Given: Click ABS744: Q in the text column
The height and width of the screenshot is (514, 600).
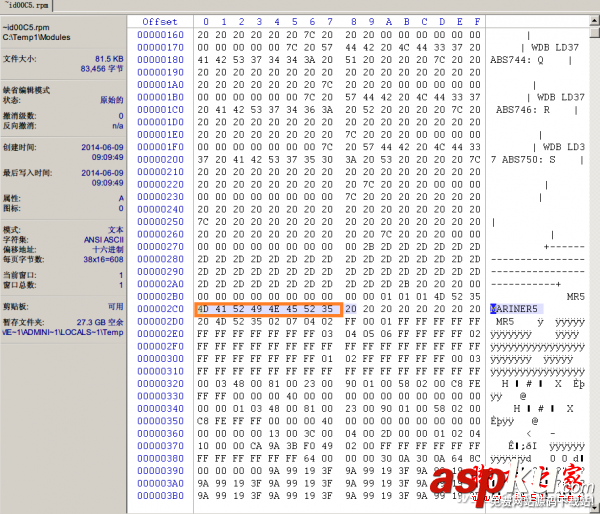Looking at the screenshot, I should point(517,60).
